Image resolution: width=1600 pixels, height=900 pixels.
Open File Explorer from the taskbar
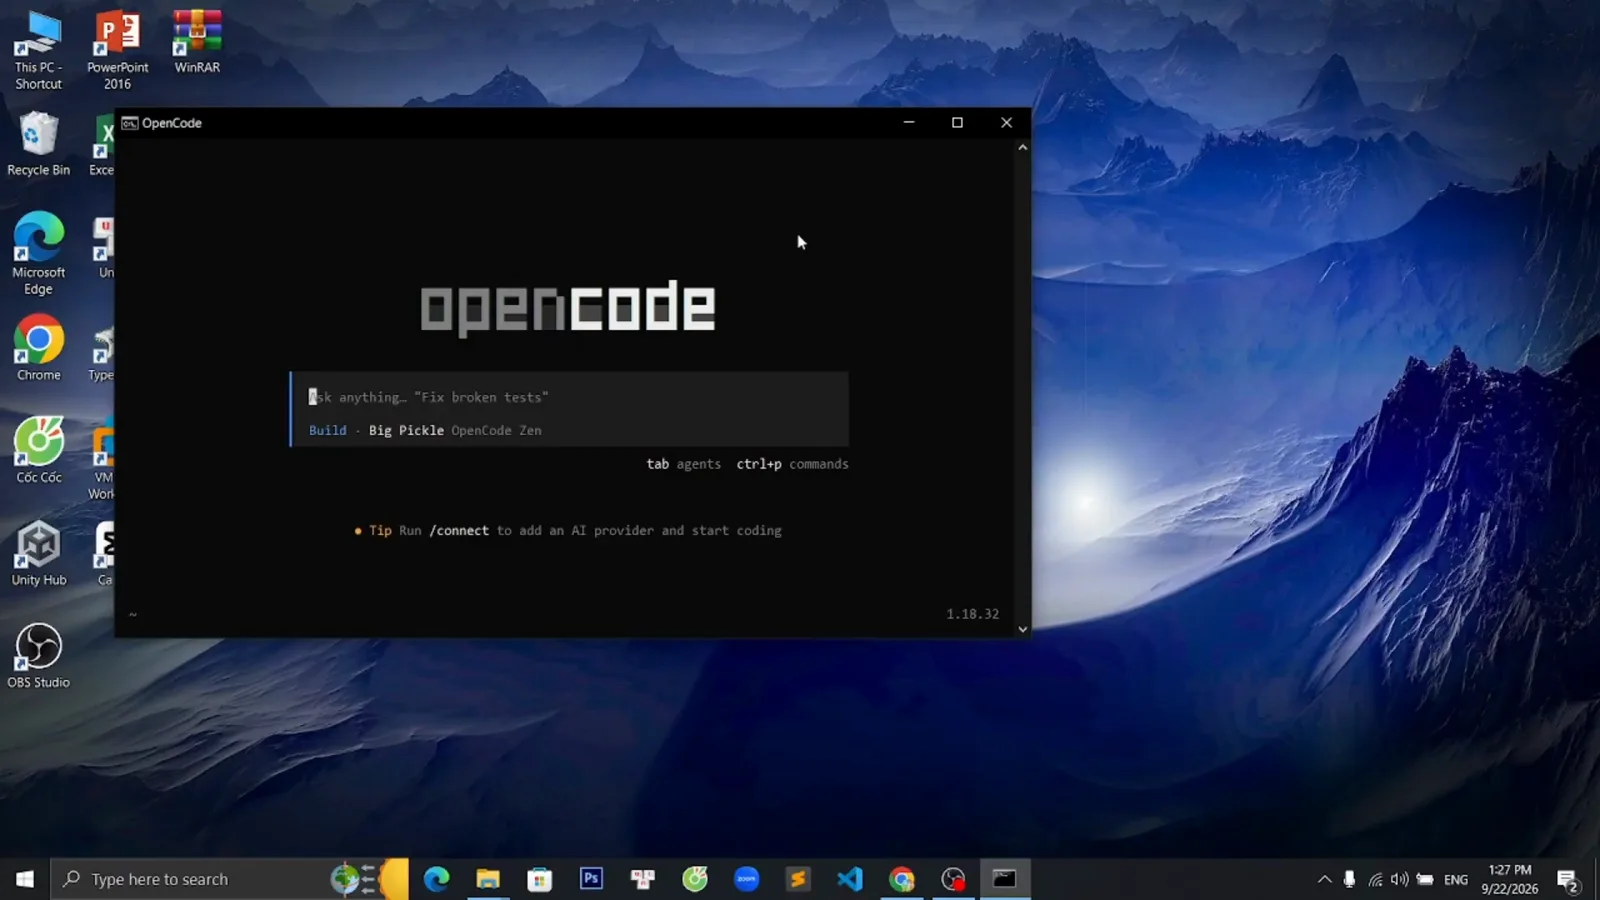coord(488,879)
